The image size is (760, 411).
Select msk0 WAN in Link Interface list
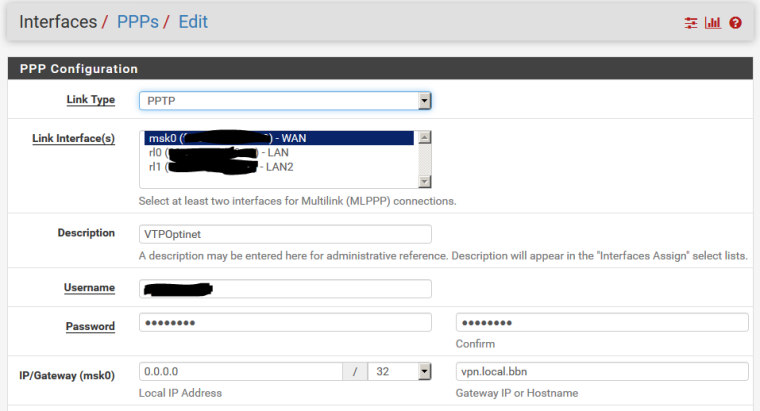click(x=279, y=138)
